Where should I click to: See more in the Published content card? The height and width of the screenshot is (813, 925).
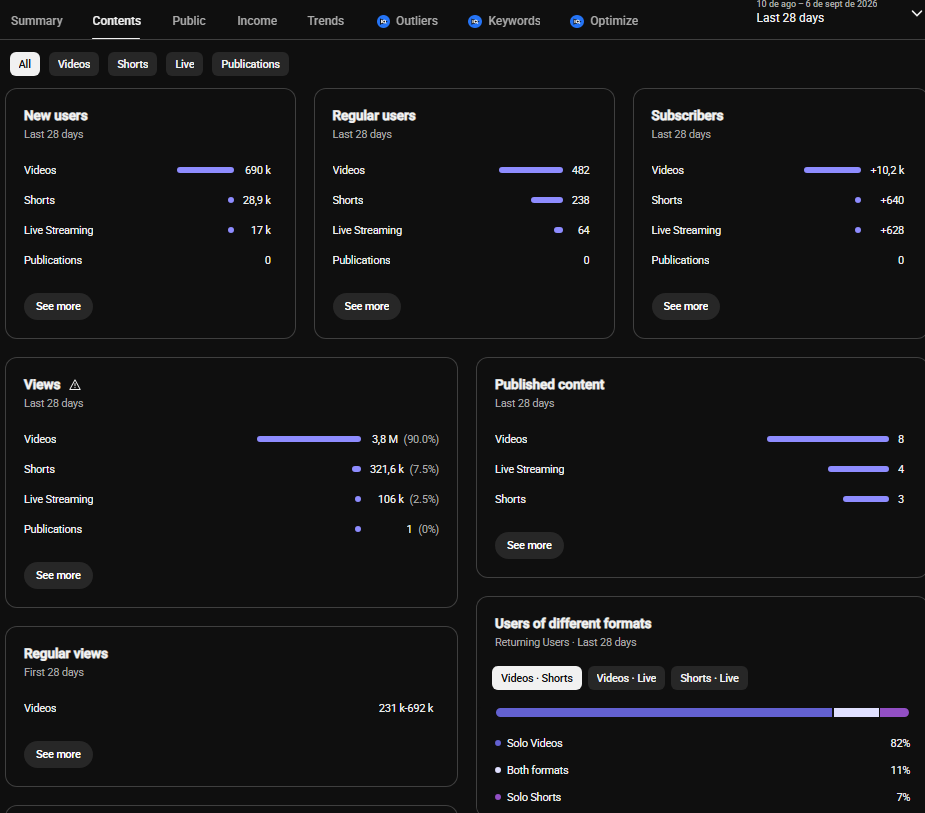click(529, 545)
